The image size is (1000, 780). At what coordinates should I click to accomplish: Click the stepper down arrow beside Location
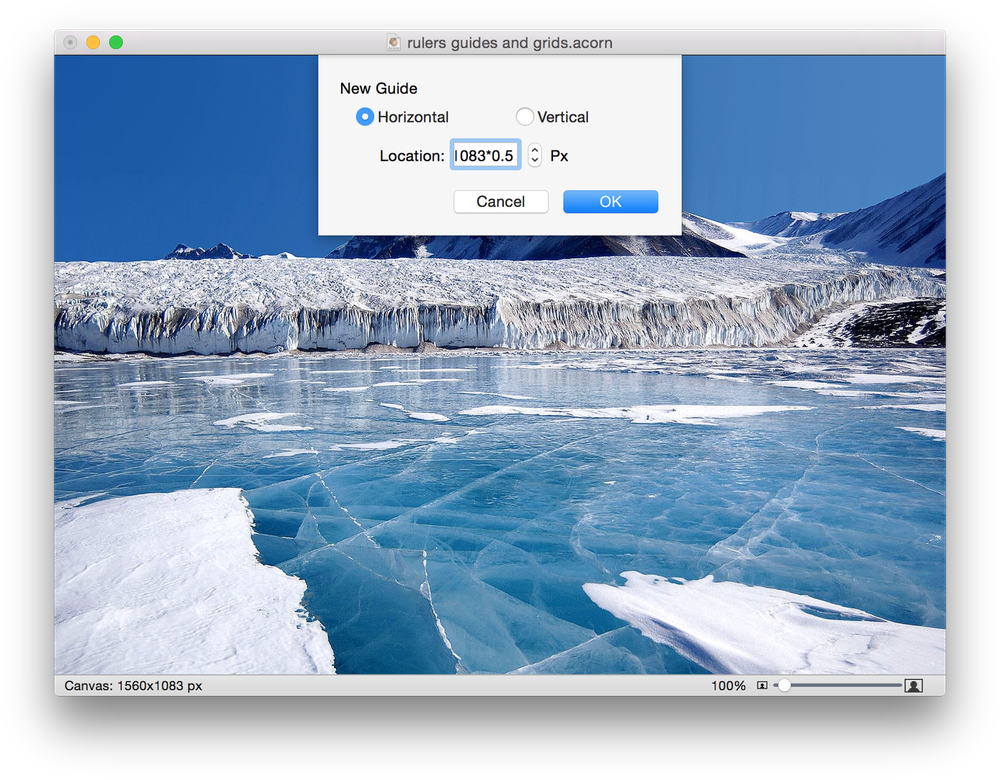click(534, 160)
